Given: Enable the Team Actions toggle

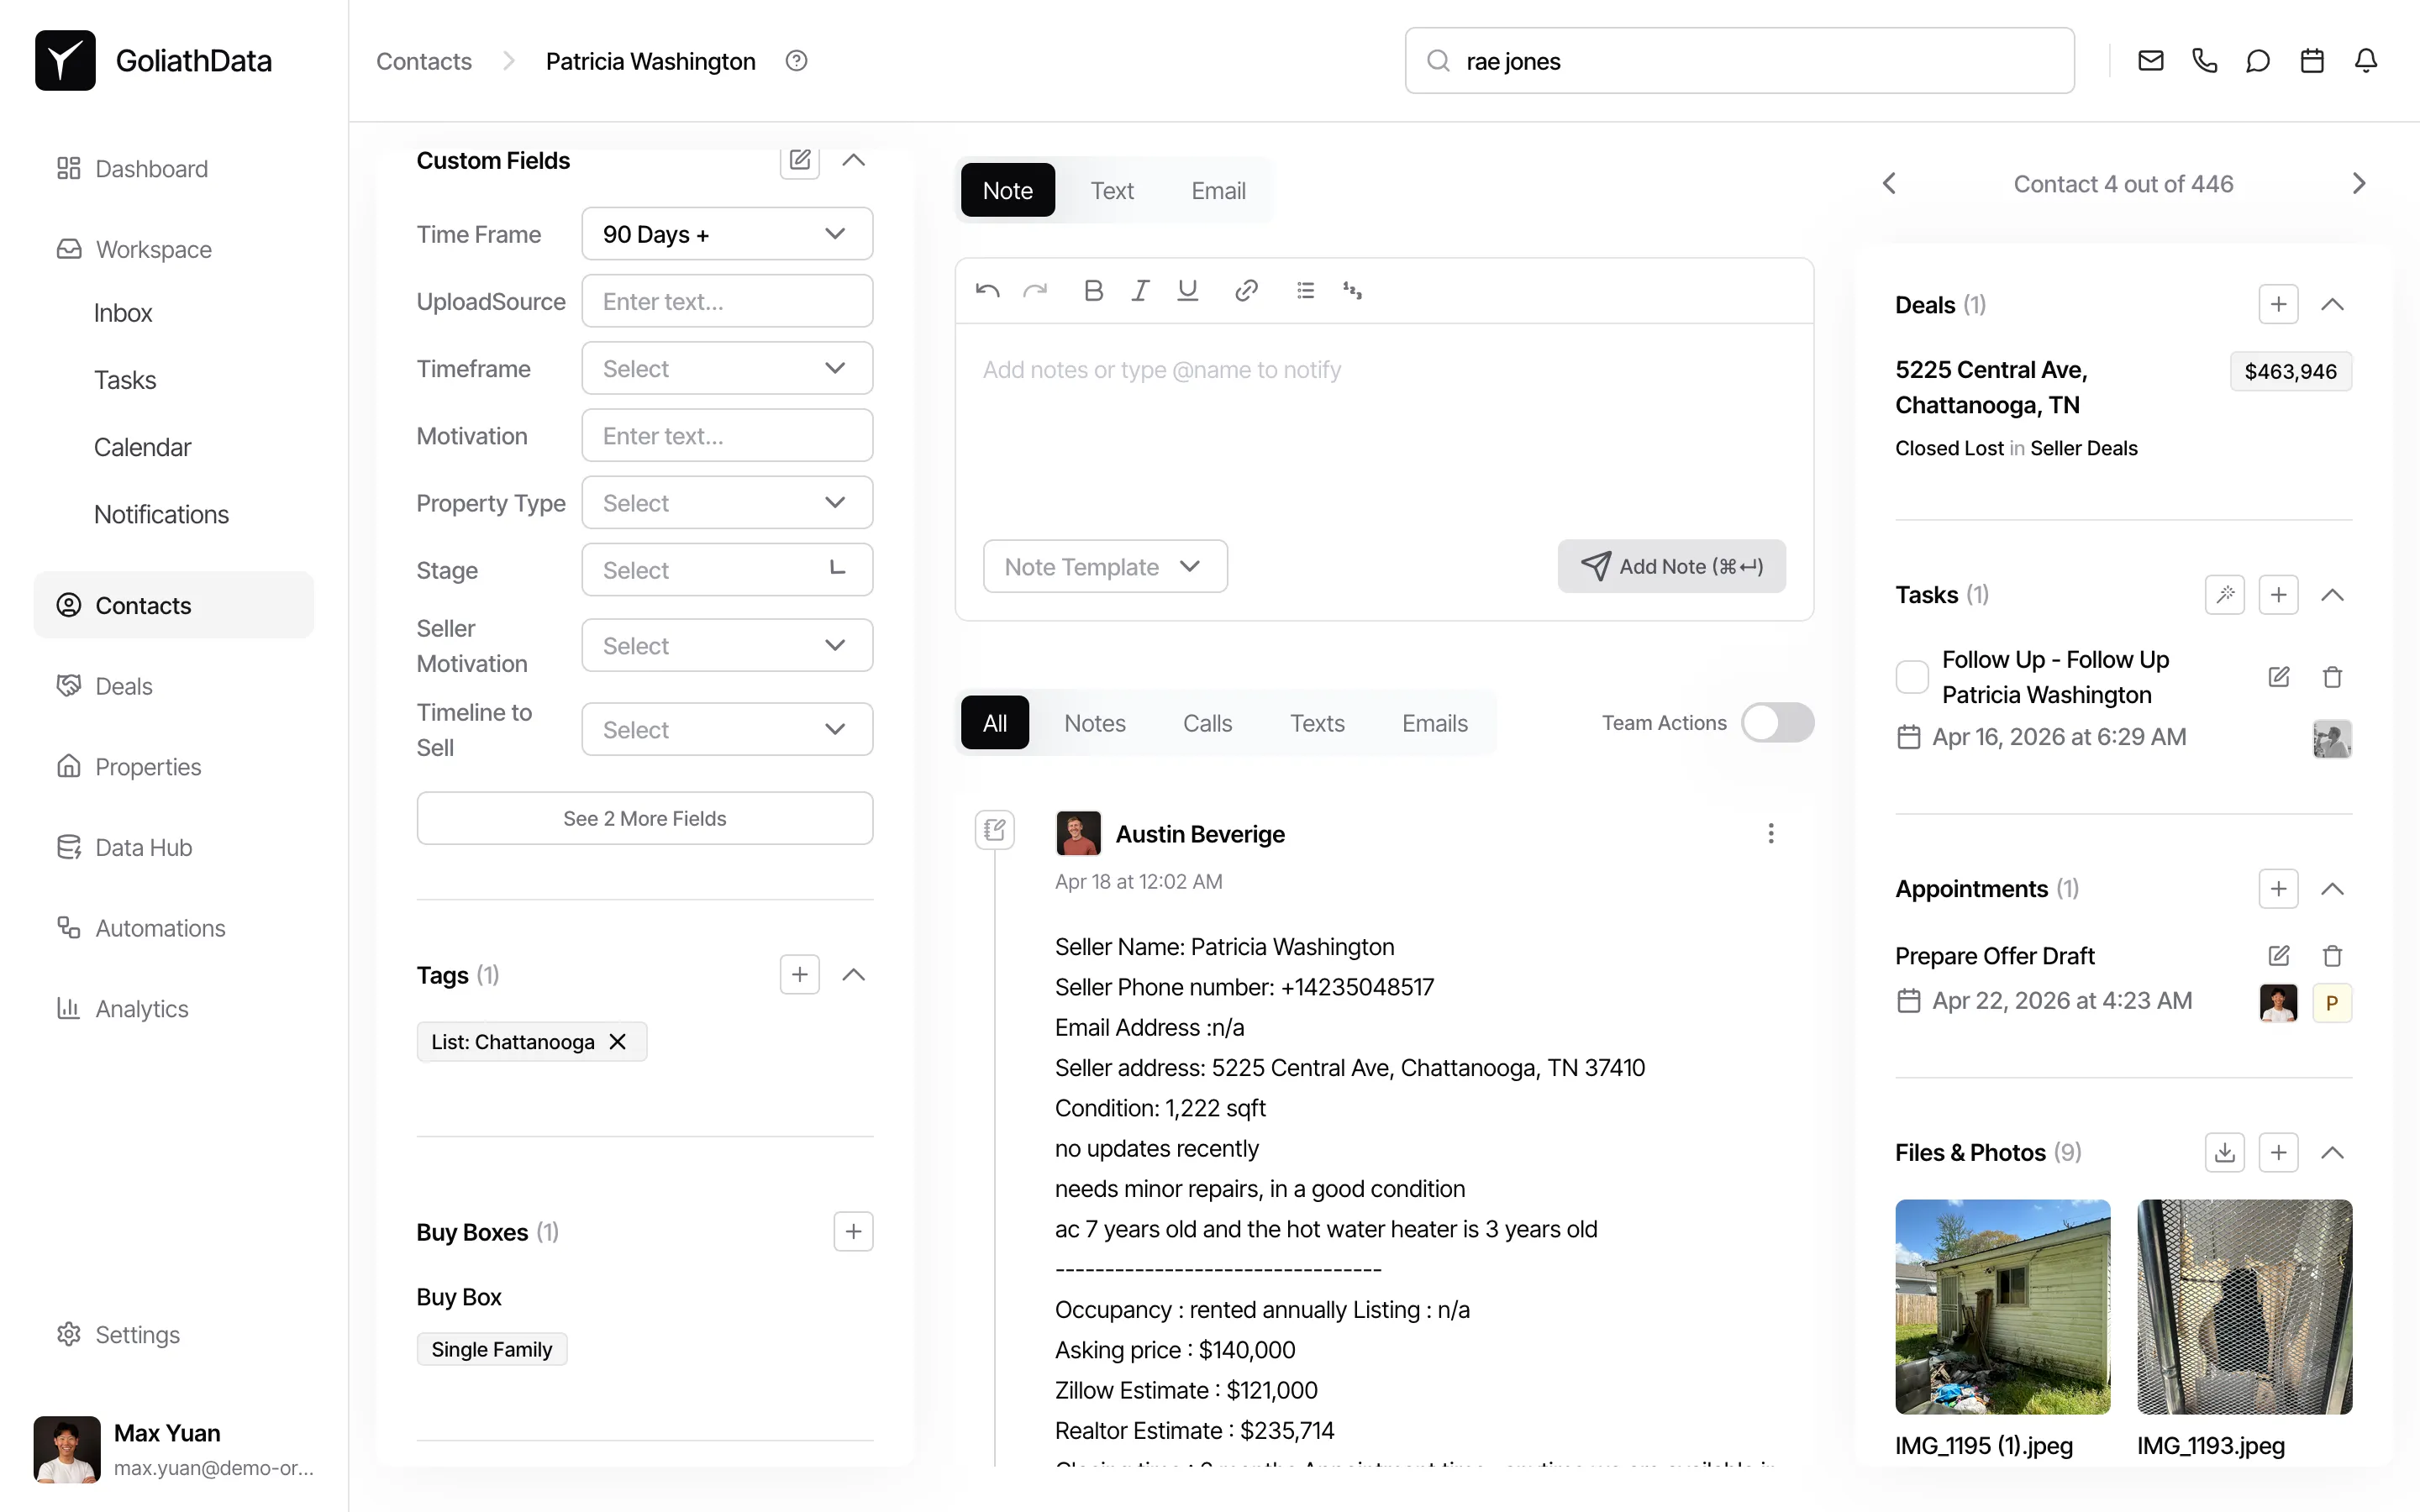Looking at the screenshot, I should tap(1777, 722).
